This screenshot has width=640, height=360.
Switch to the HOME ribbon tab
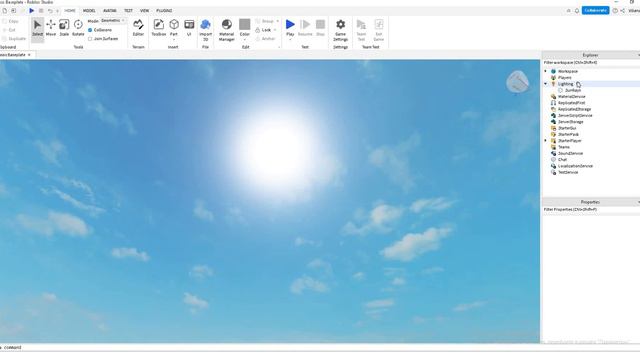70,11
